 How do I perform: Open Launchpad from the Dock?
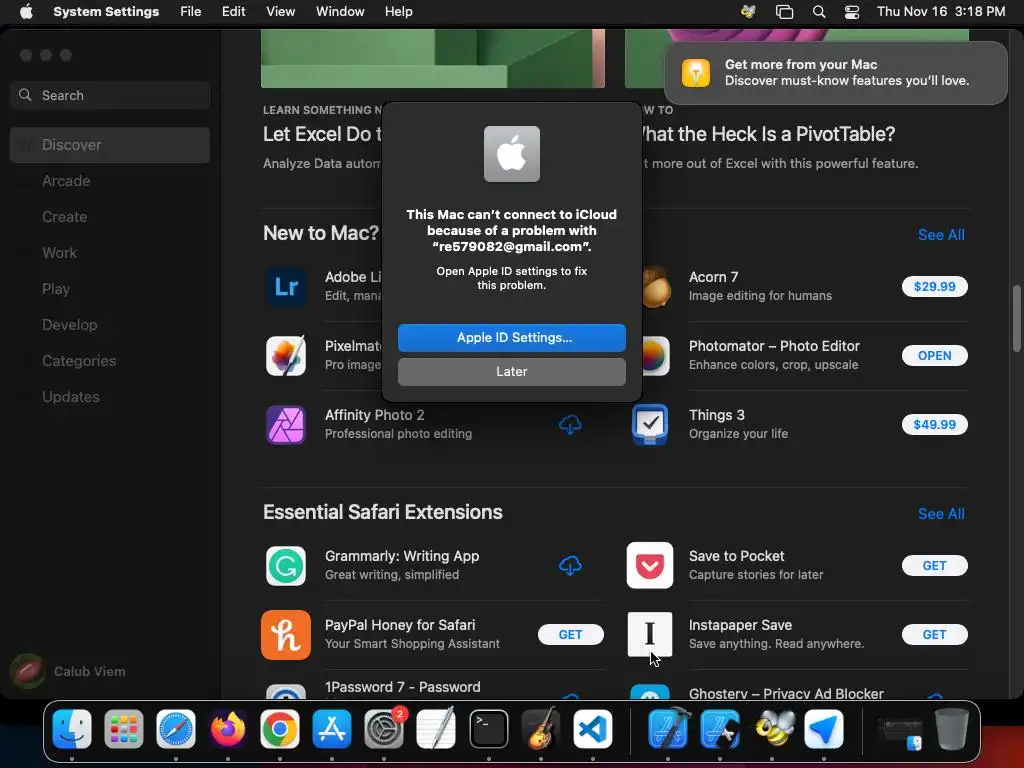coord(123,729)
